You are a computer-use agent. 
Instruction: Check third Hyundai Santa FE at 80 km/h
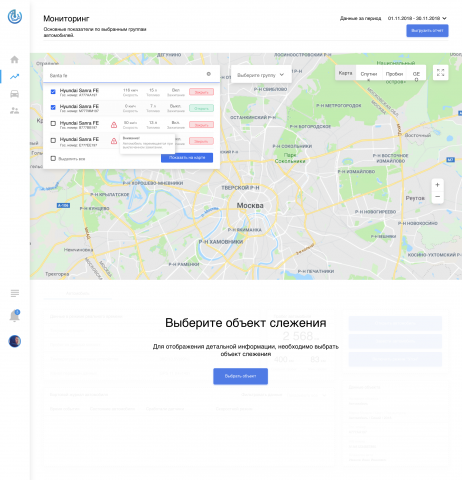[x=53, y=124]
